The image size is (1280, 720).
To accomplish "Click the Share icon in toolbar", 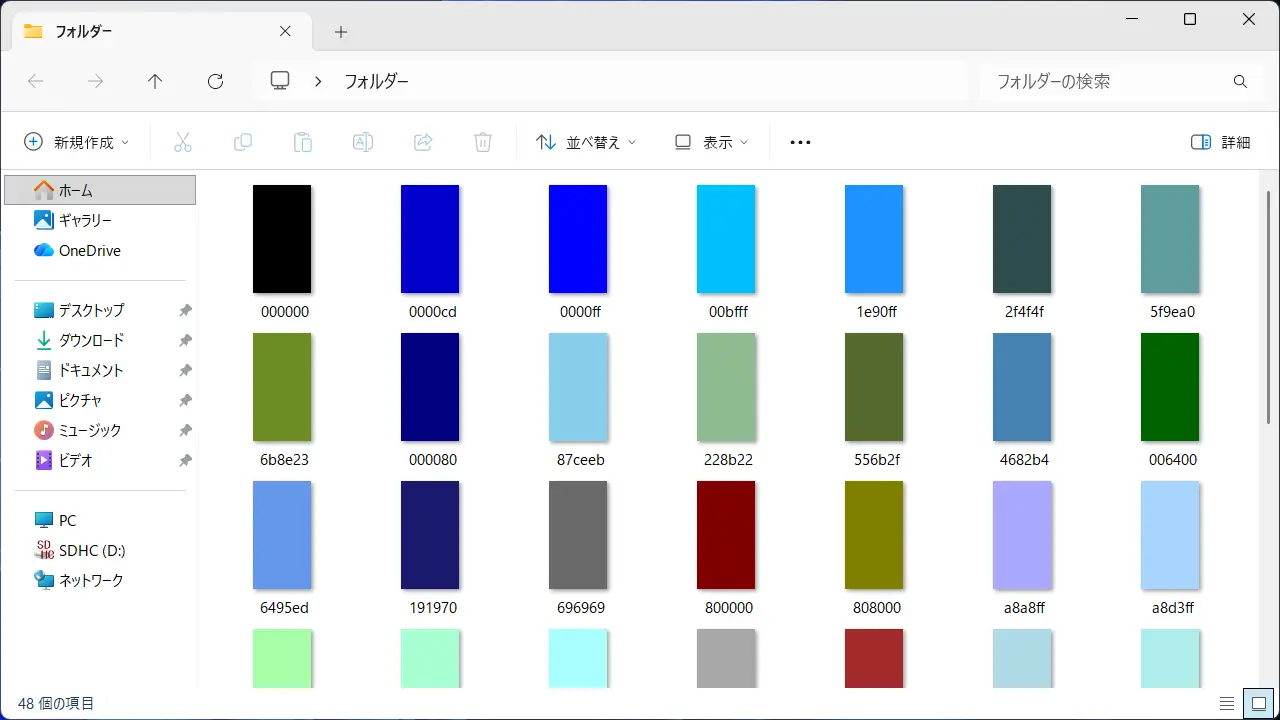I will 423,142.
